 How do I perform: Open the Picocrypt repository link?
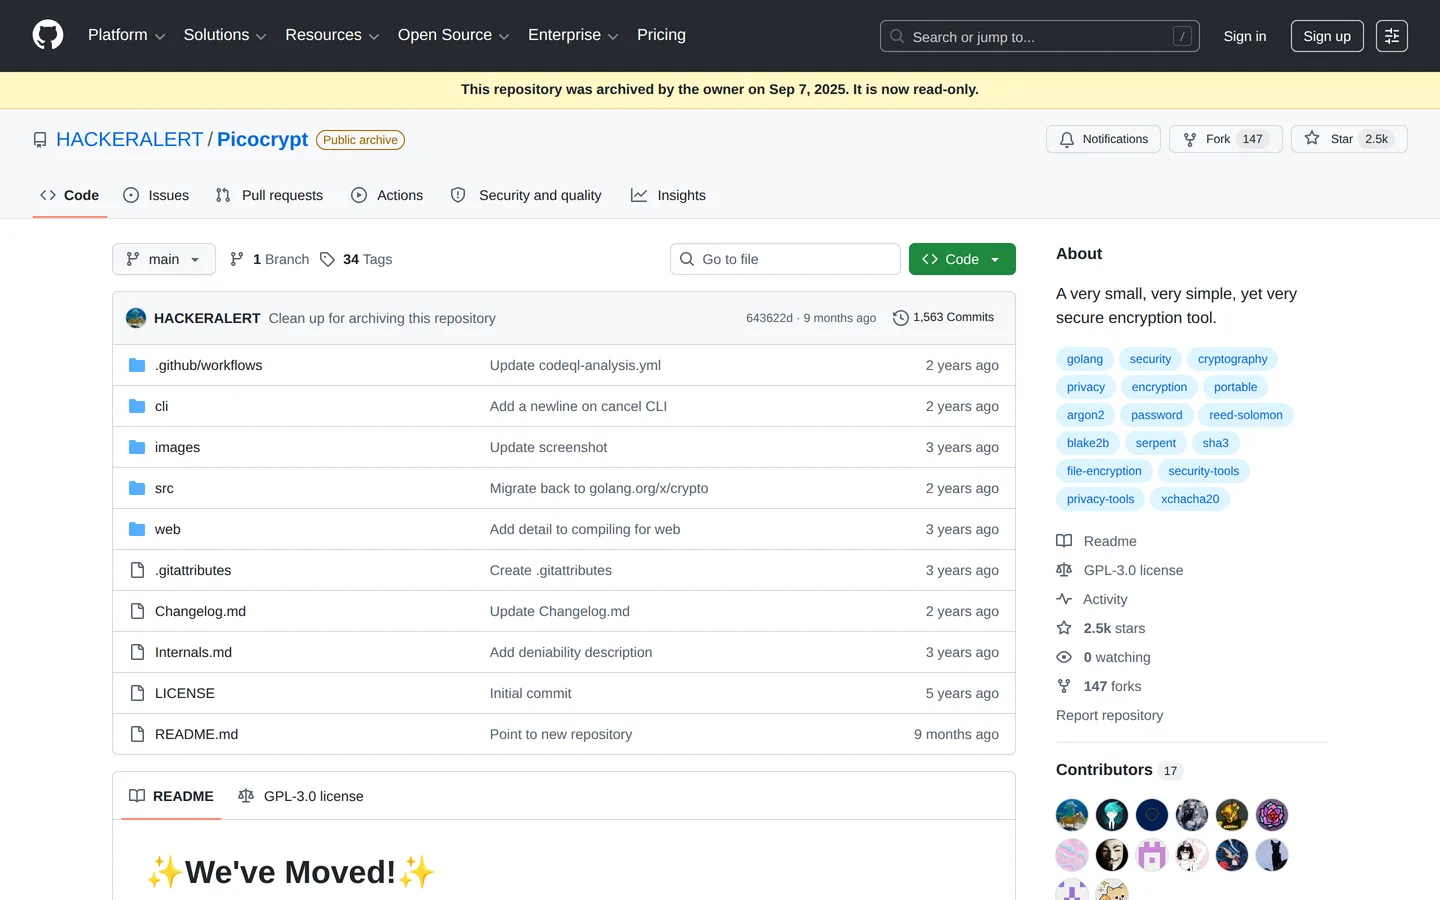tap(262, 139)
